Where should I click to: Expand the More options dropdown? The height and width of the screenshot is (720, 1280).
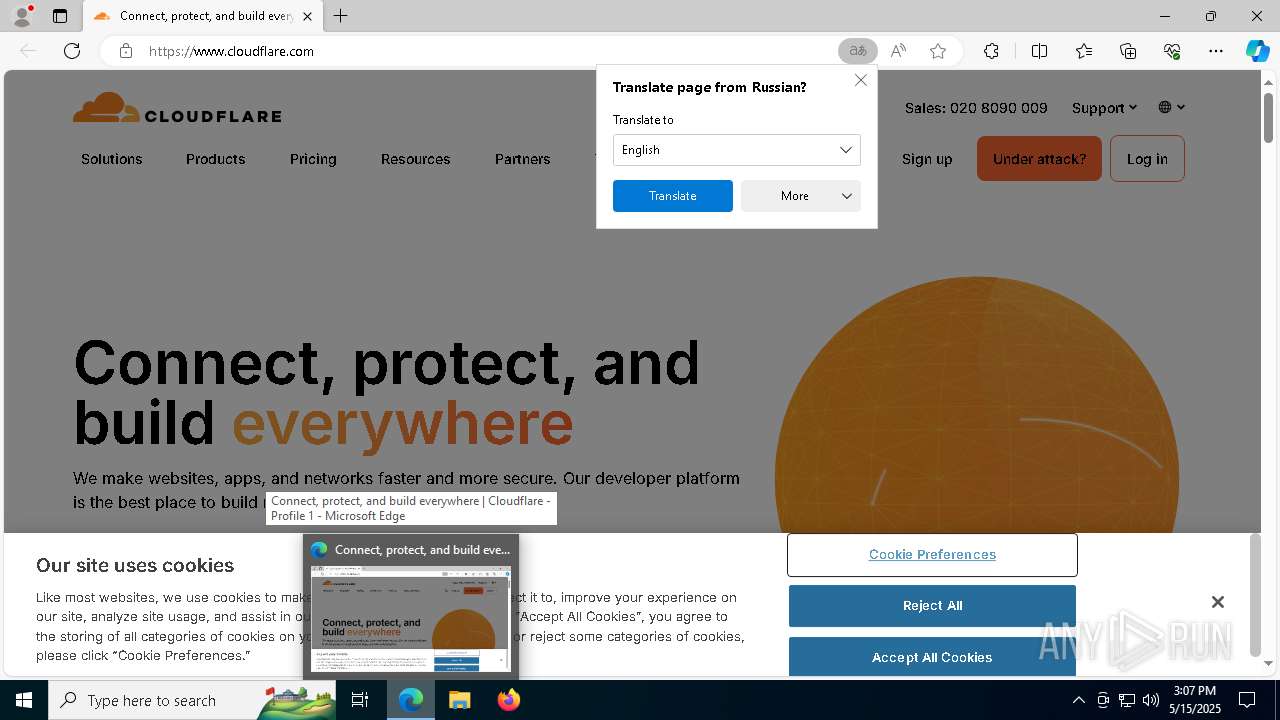pos(800,196)
